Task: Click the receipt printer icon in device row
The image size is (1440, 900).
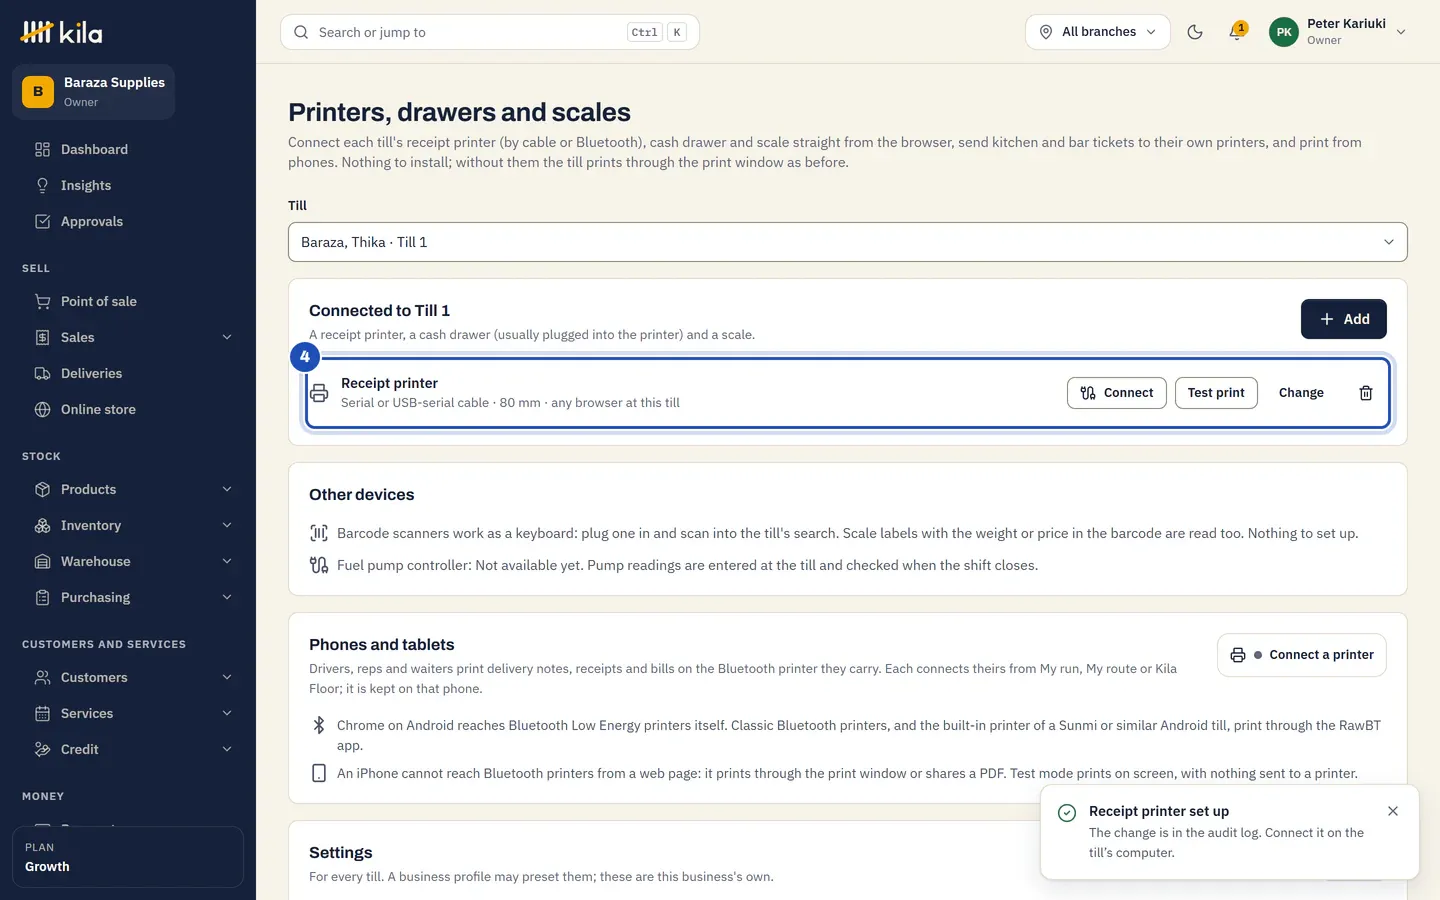Action: [319, 393]
